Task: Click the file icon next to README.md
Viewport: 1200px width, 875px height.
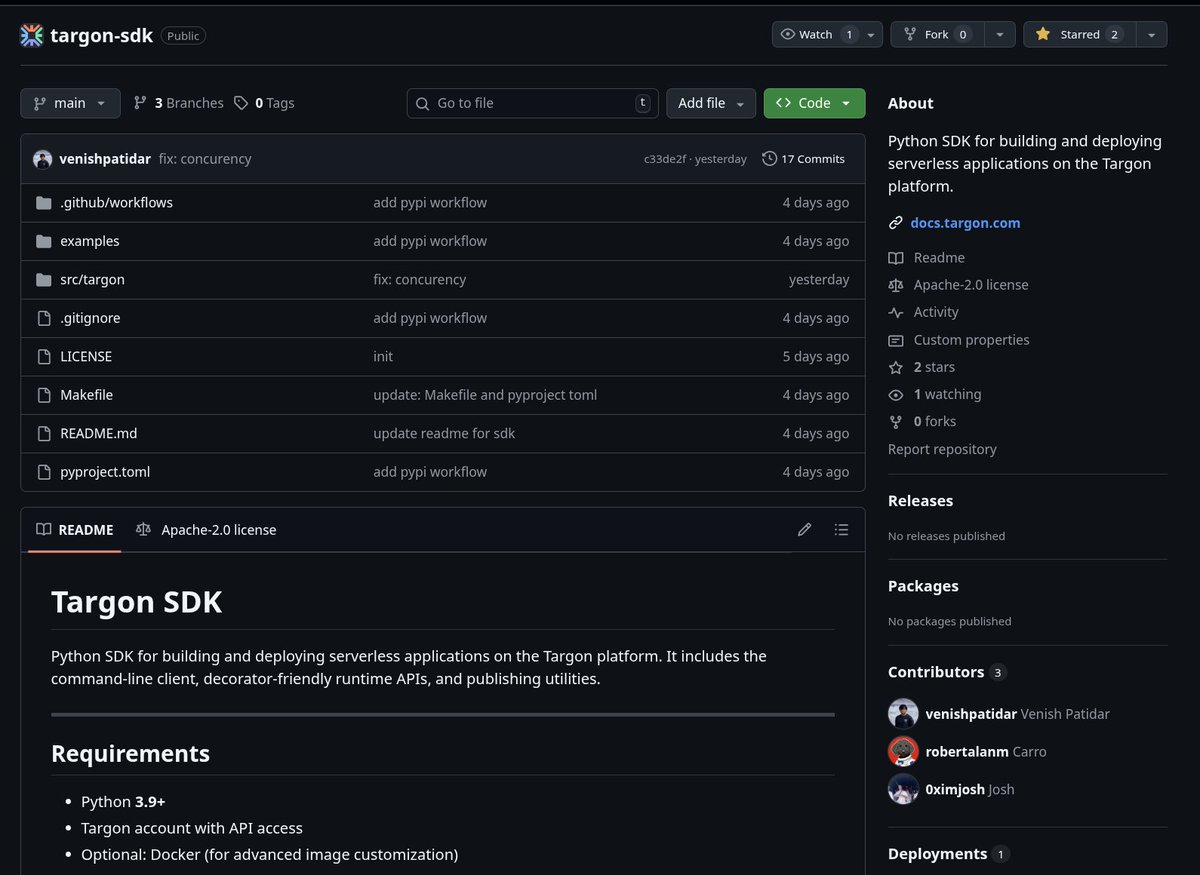Action: (x=43, y=433)
